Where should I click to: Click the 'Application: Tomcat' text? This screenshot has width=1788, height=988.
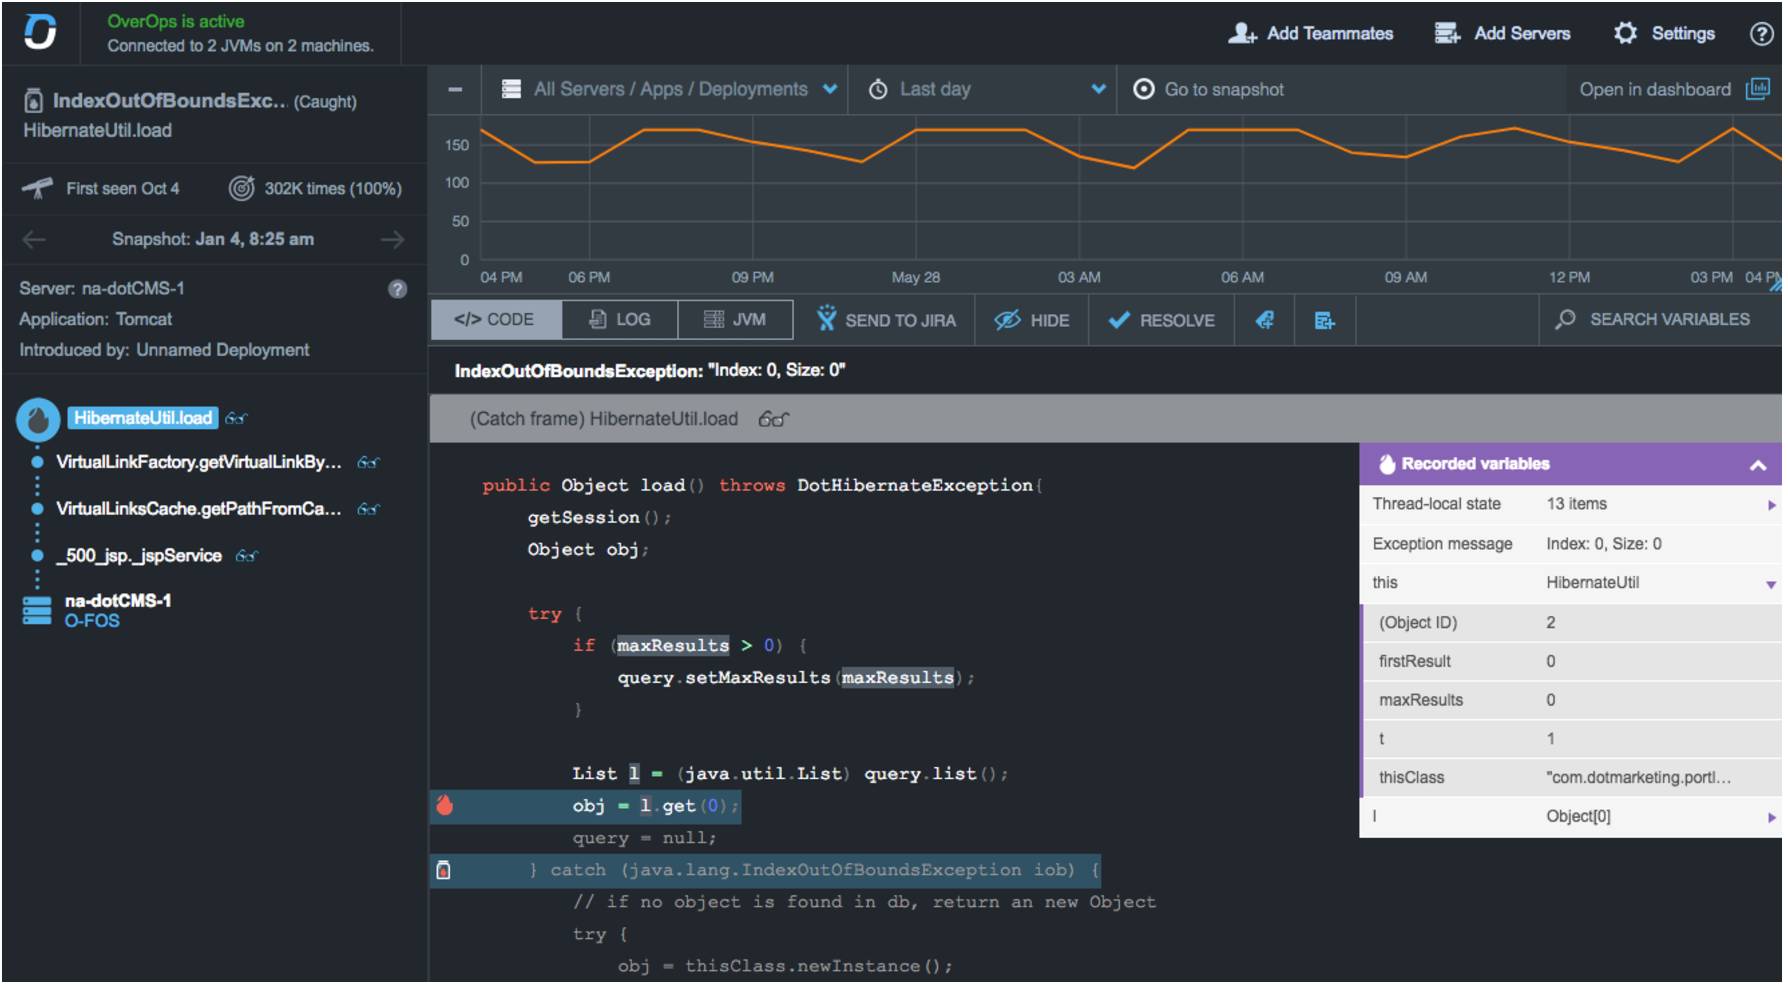[x=96, y=320]
